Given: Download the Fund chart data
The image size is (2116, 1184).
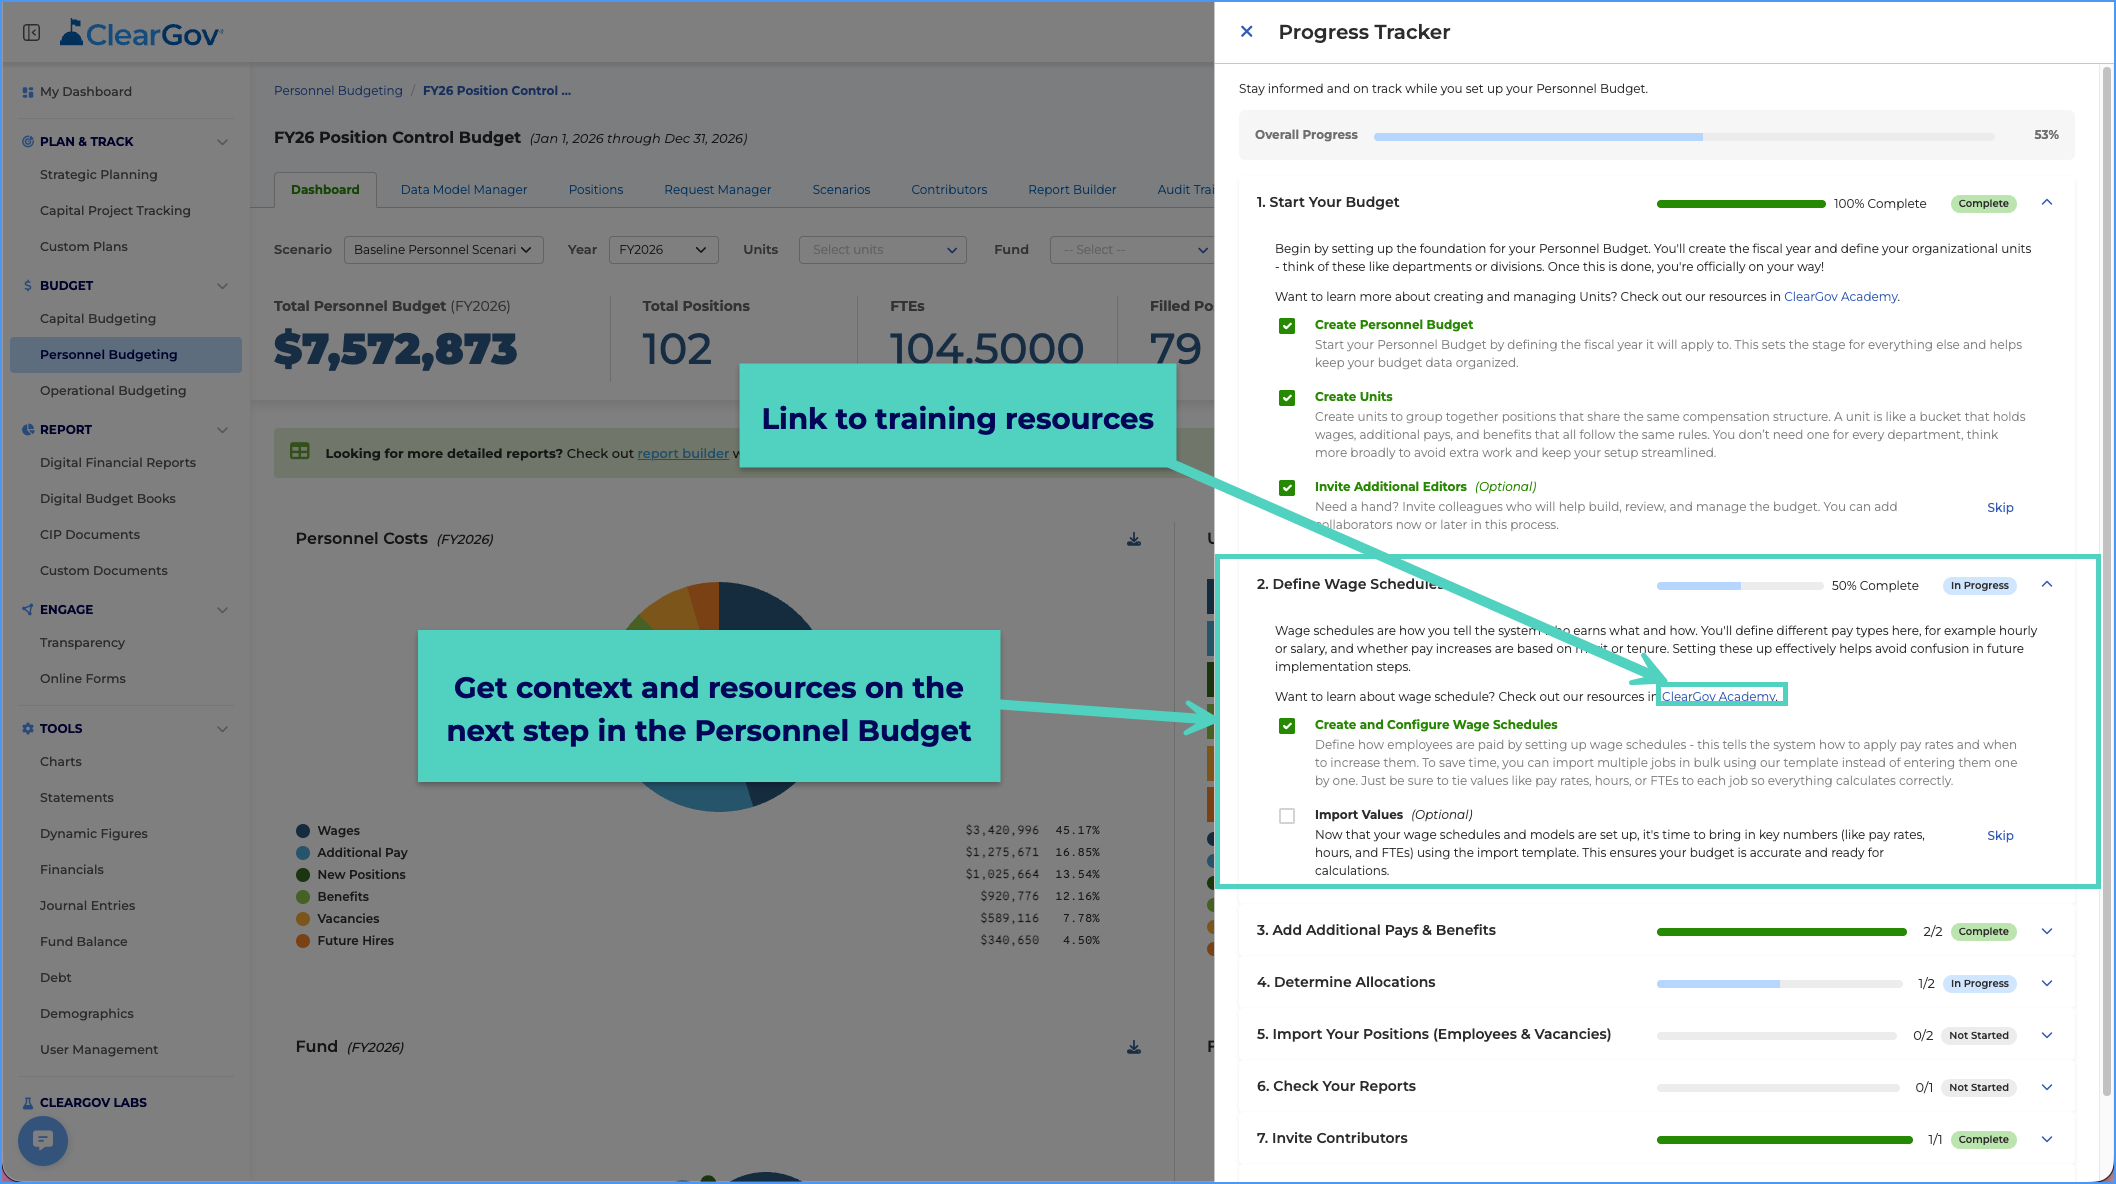Looking at the screenshot, I should tap(1134, 1047).
